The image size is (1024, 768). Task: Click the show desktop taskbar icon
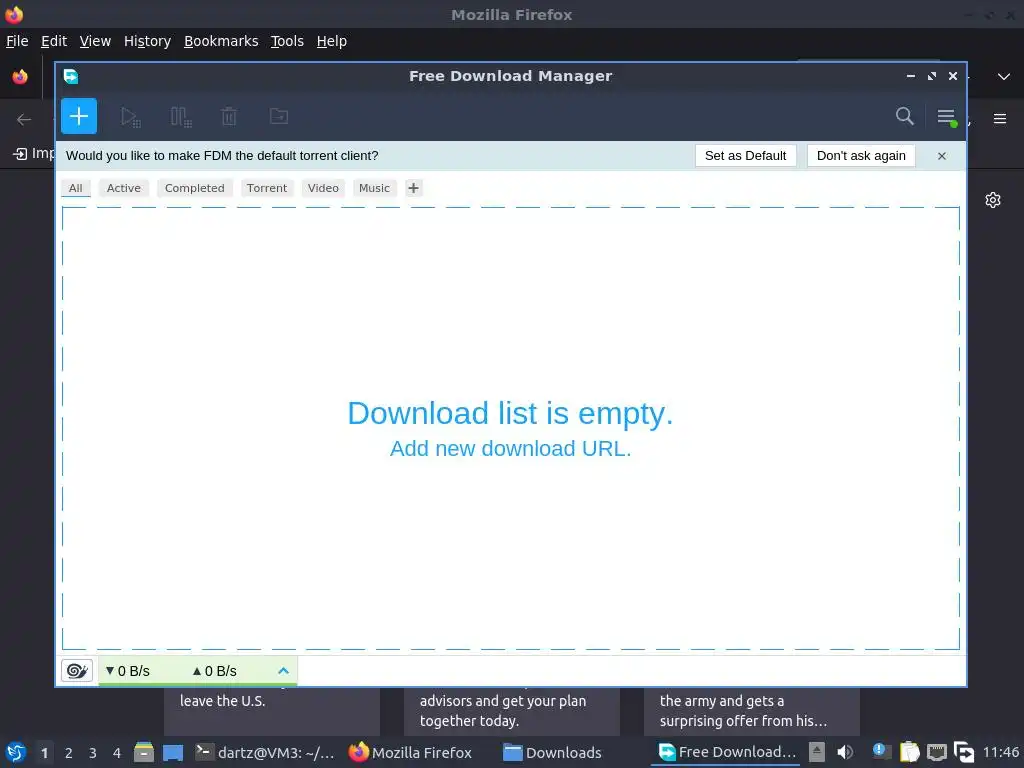(x=173, y=753)
